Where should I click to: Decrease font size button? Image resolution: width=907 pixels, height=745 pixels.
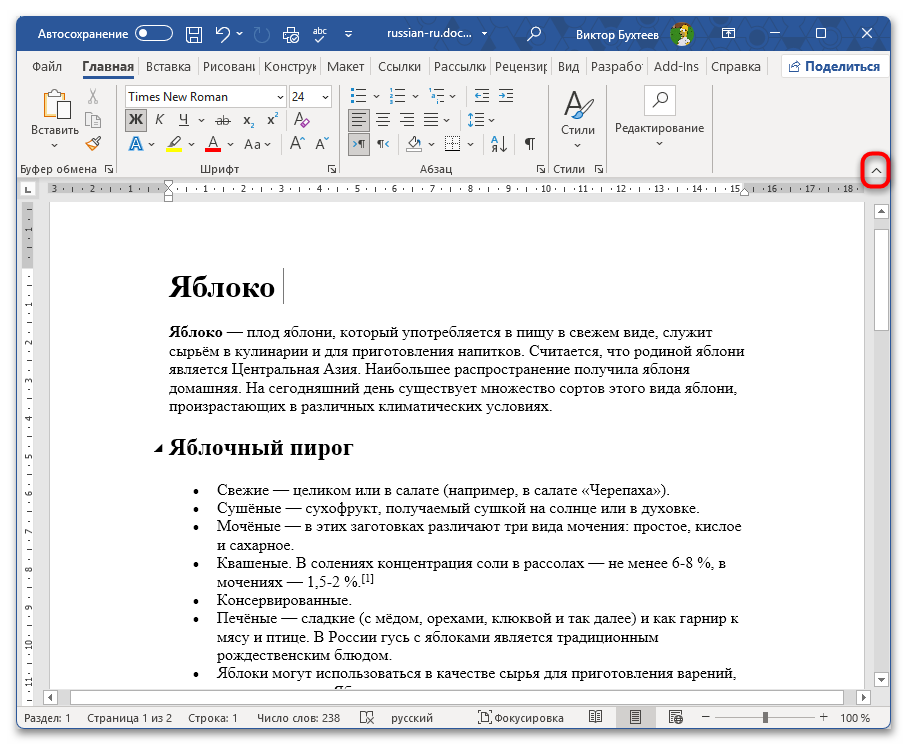click(322, 143)
